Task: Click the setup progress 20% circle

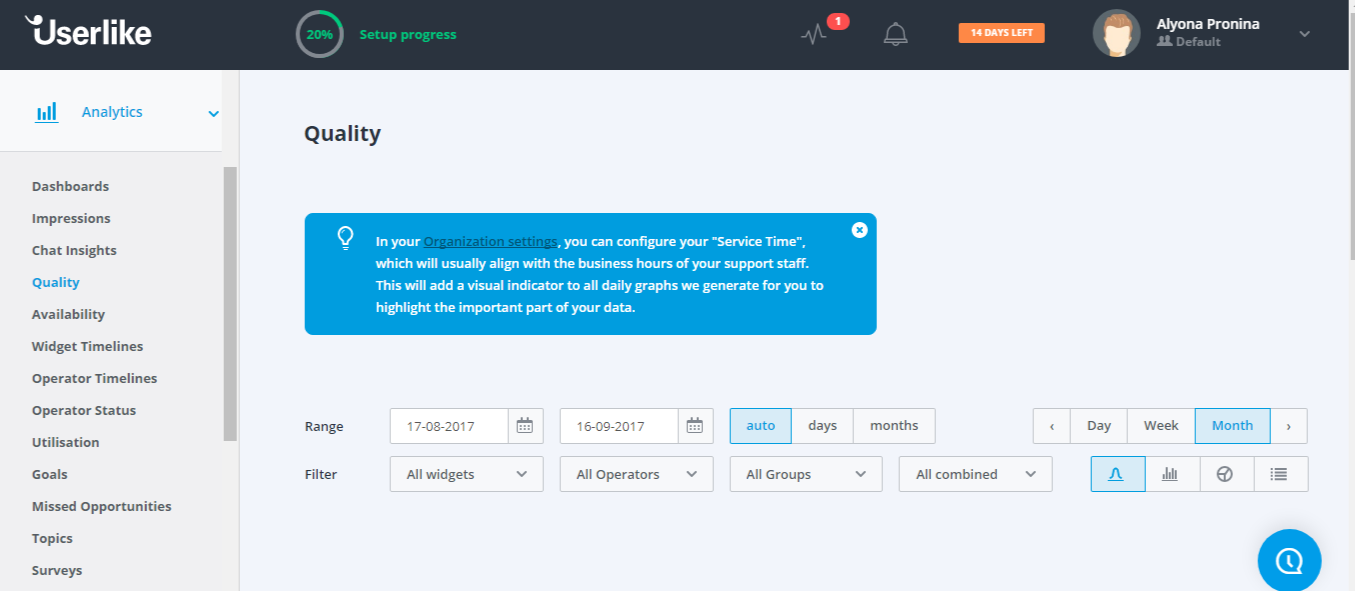Action: [x=320, y=34]
